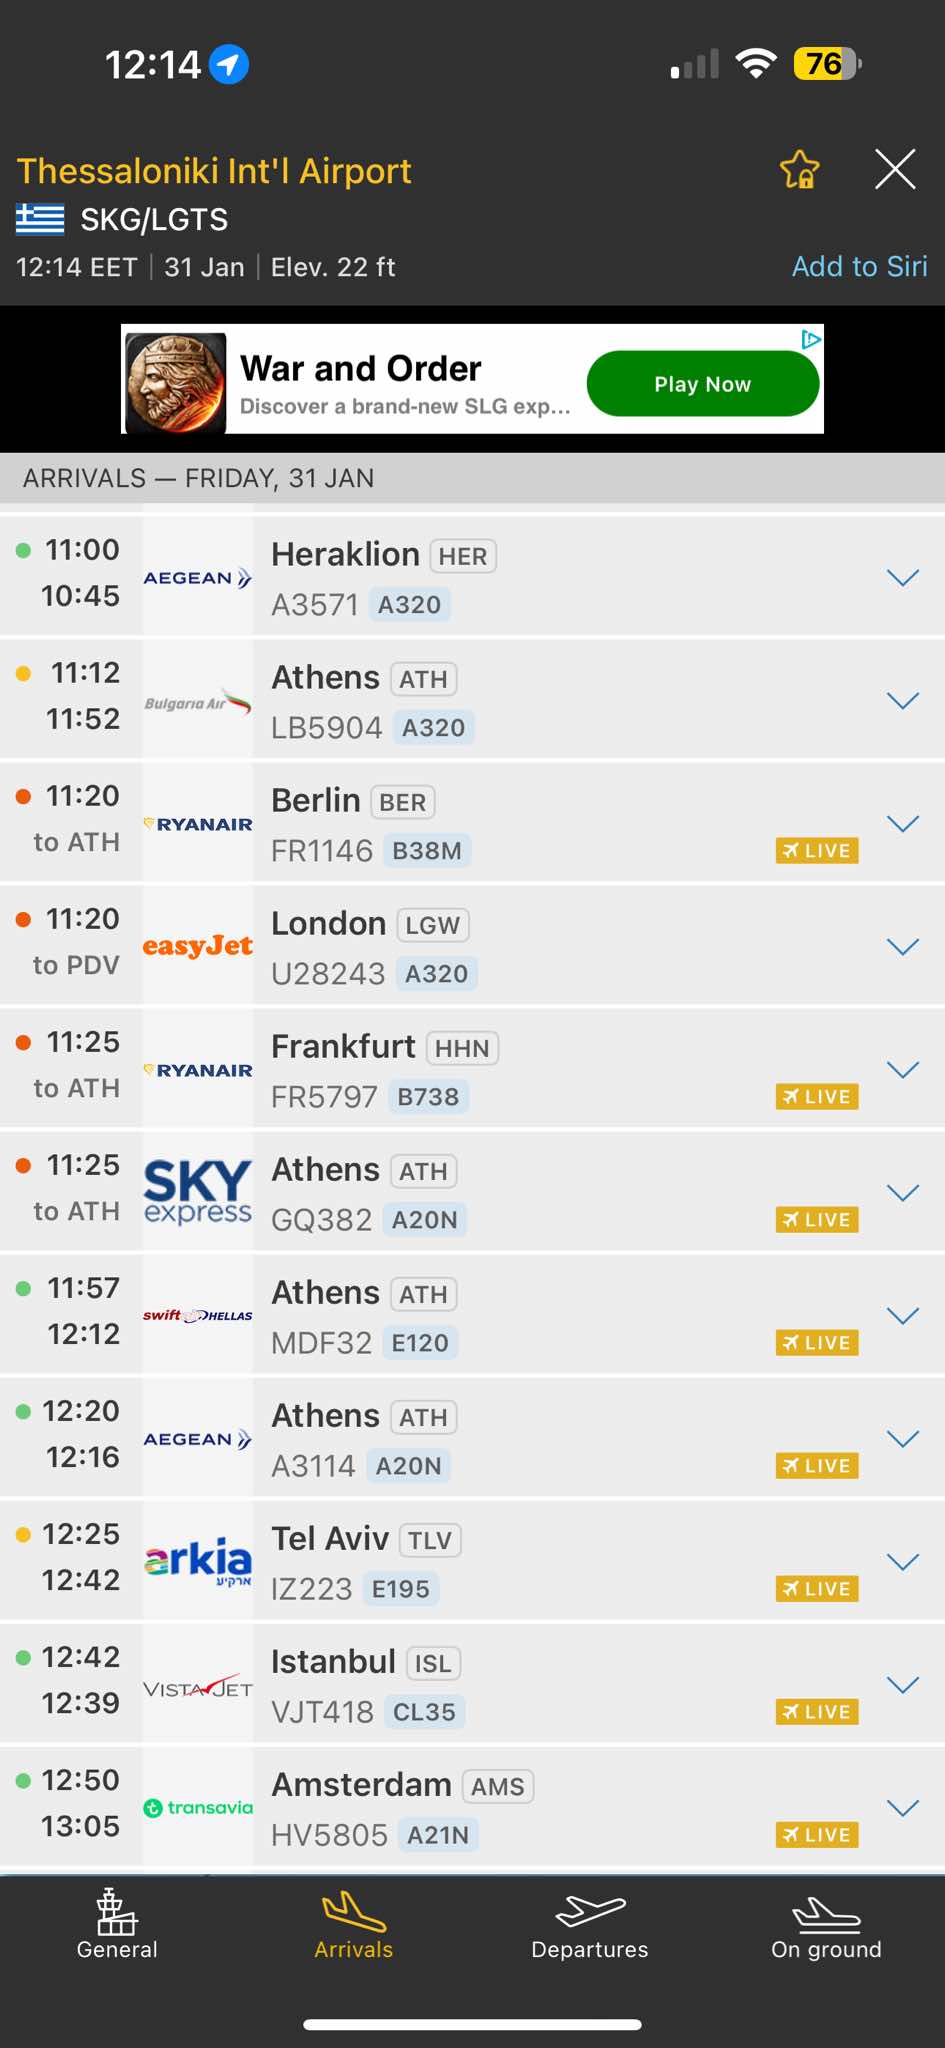Viewport: 945px width, 2048px height.
Task: Tap LIVE badge for Athens MDF32
Action: pyautogui.click(x=817, y=1343)
